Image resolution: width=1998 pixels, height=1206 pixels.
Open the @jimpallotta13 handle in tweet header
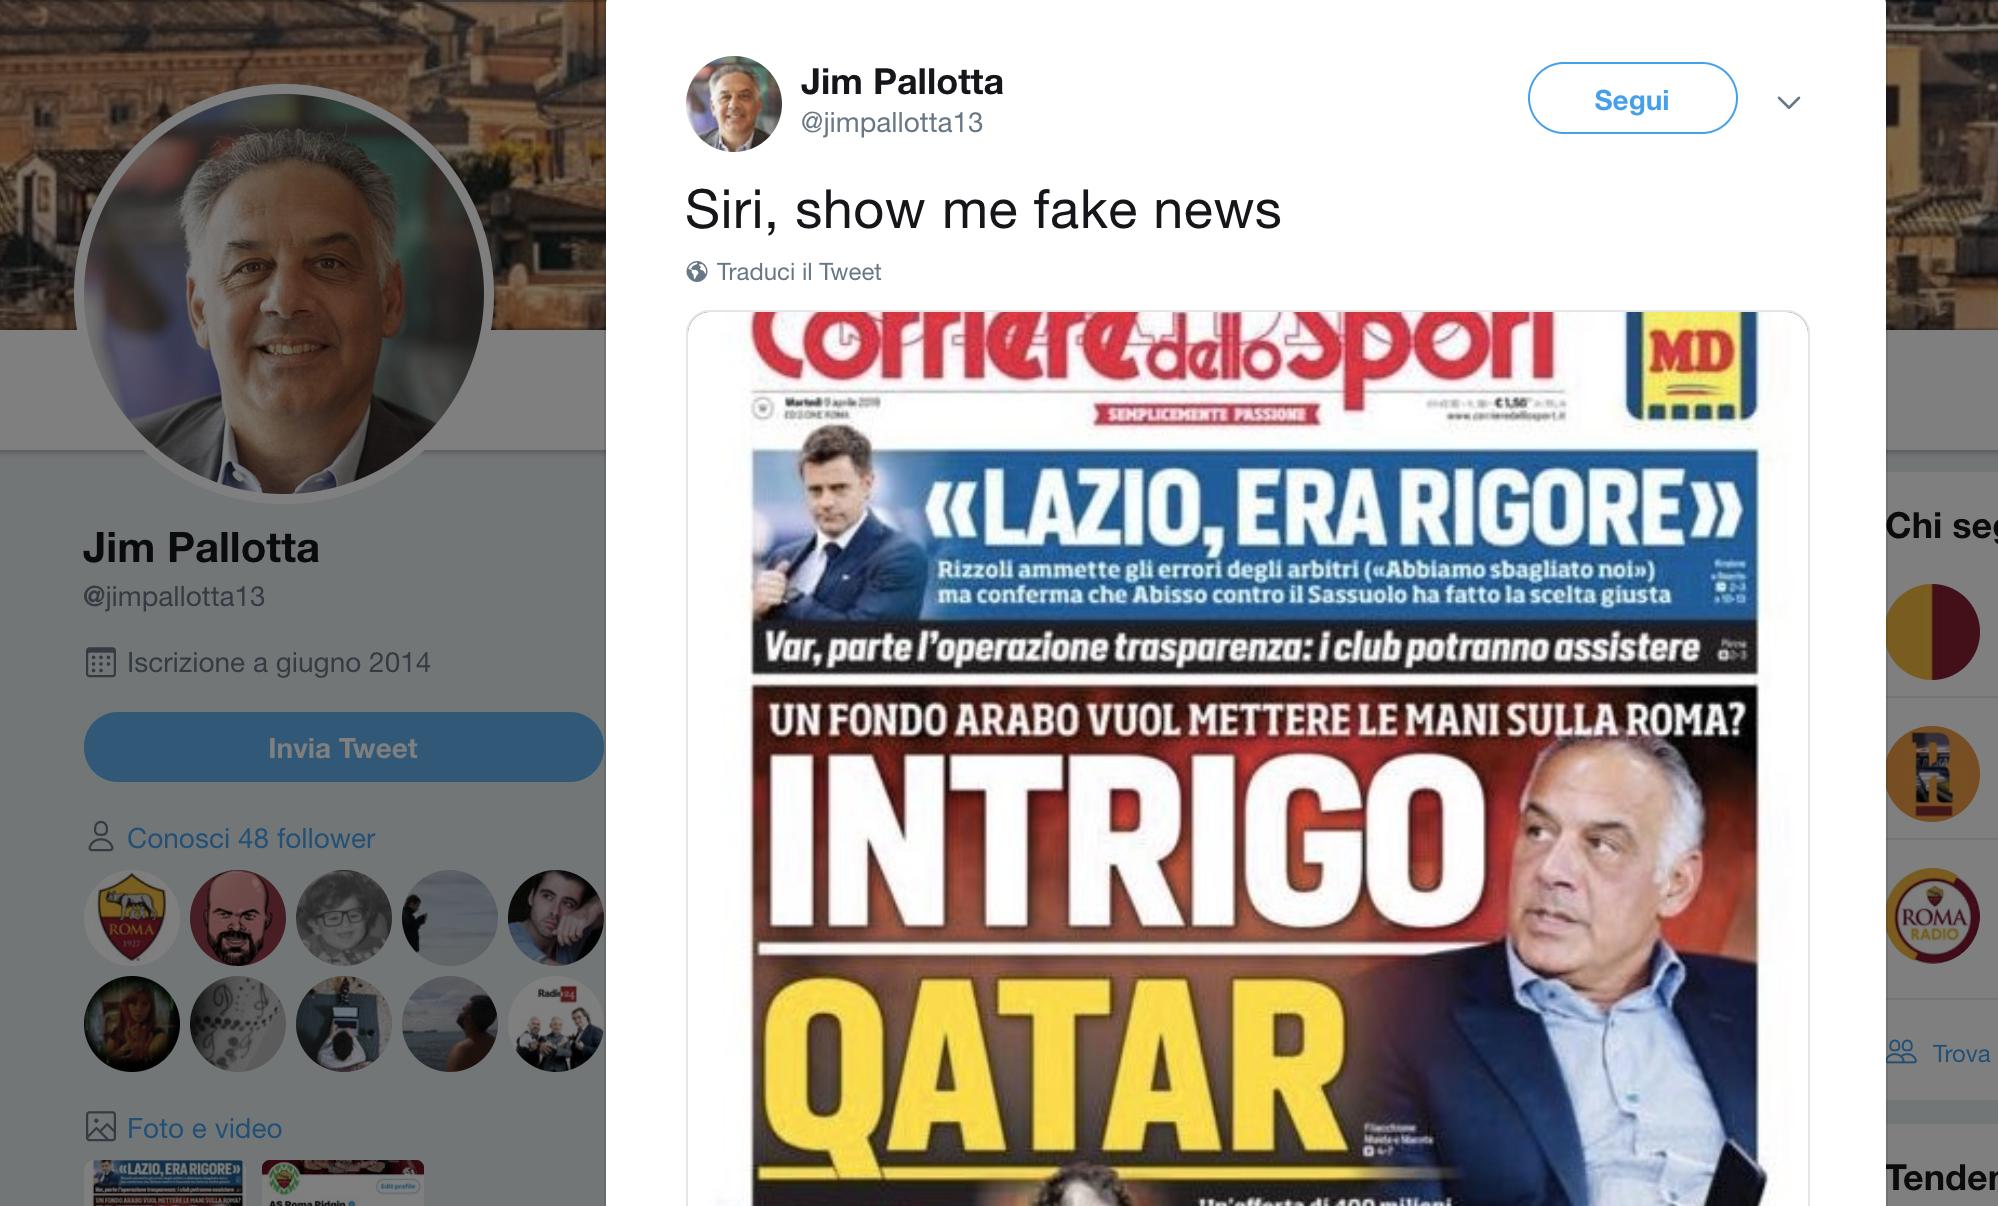[x=891, y=123]
